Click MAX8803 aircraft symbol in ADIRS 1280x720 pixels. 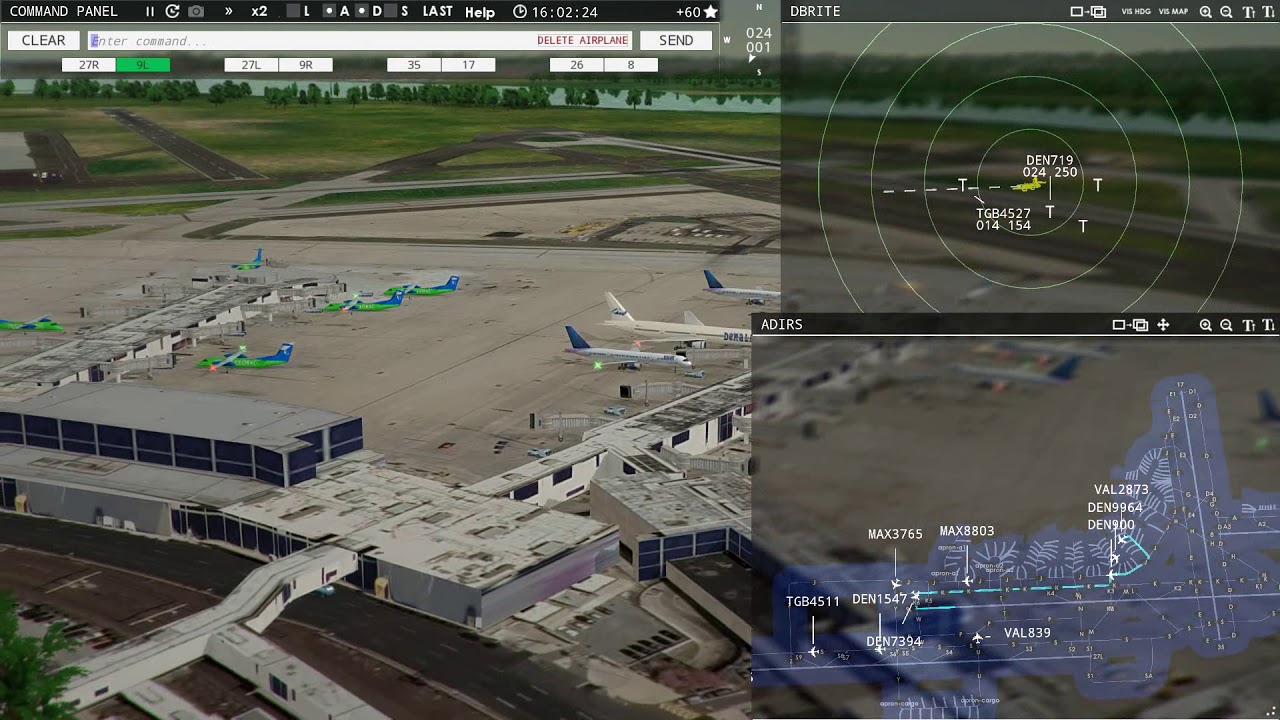[967, 580]
